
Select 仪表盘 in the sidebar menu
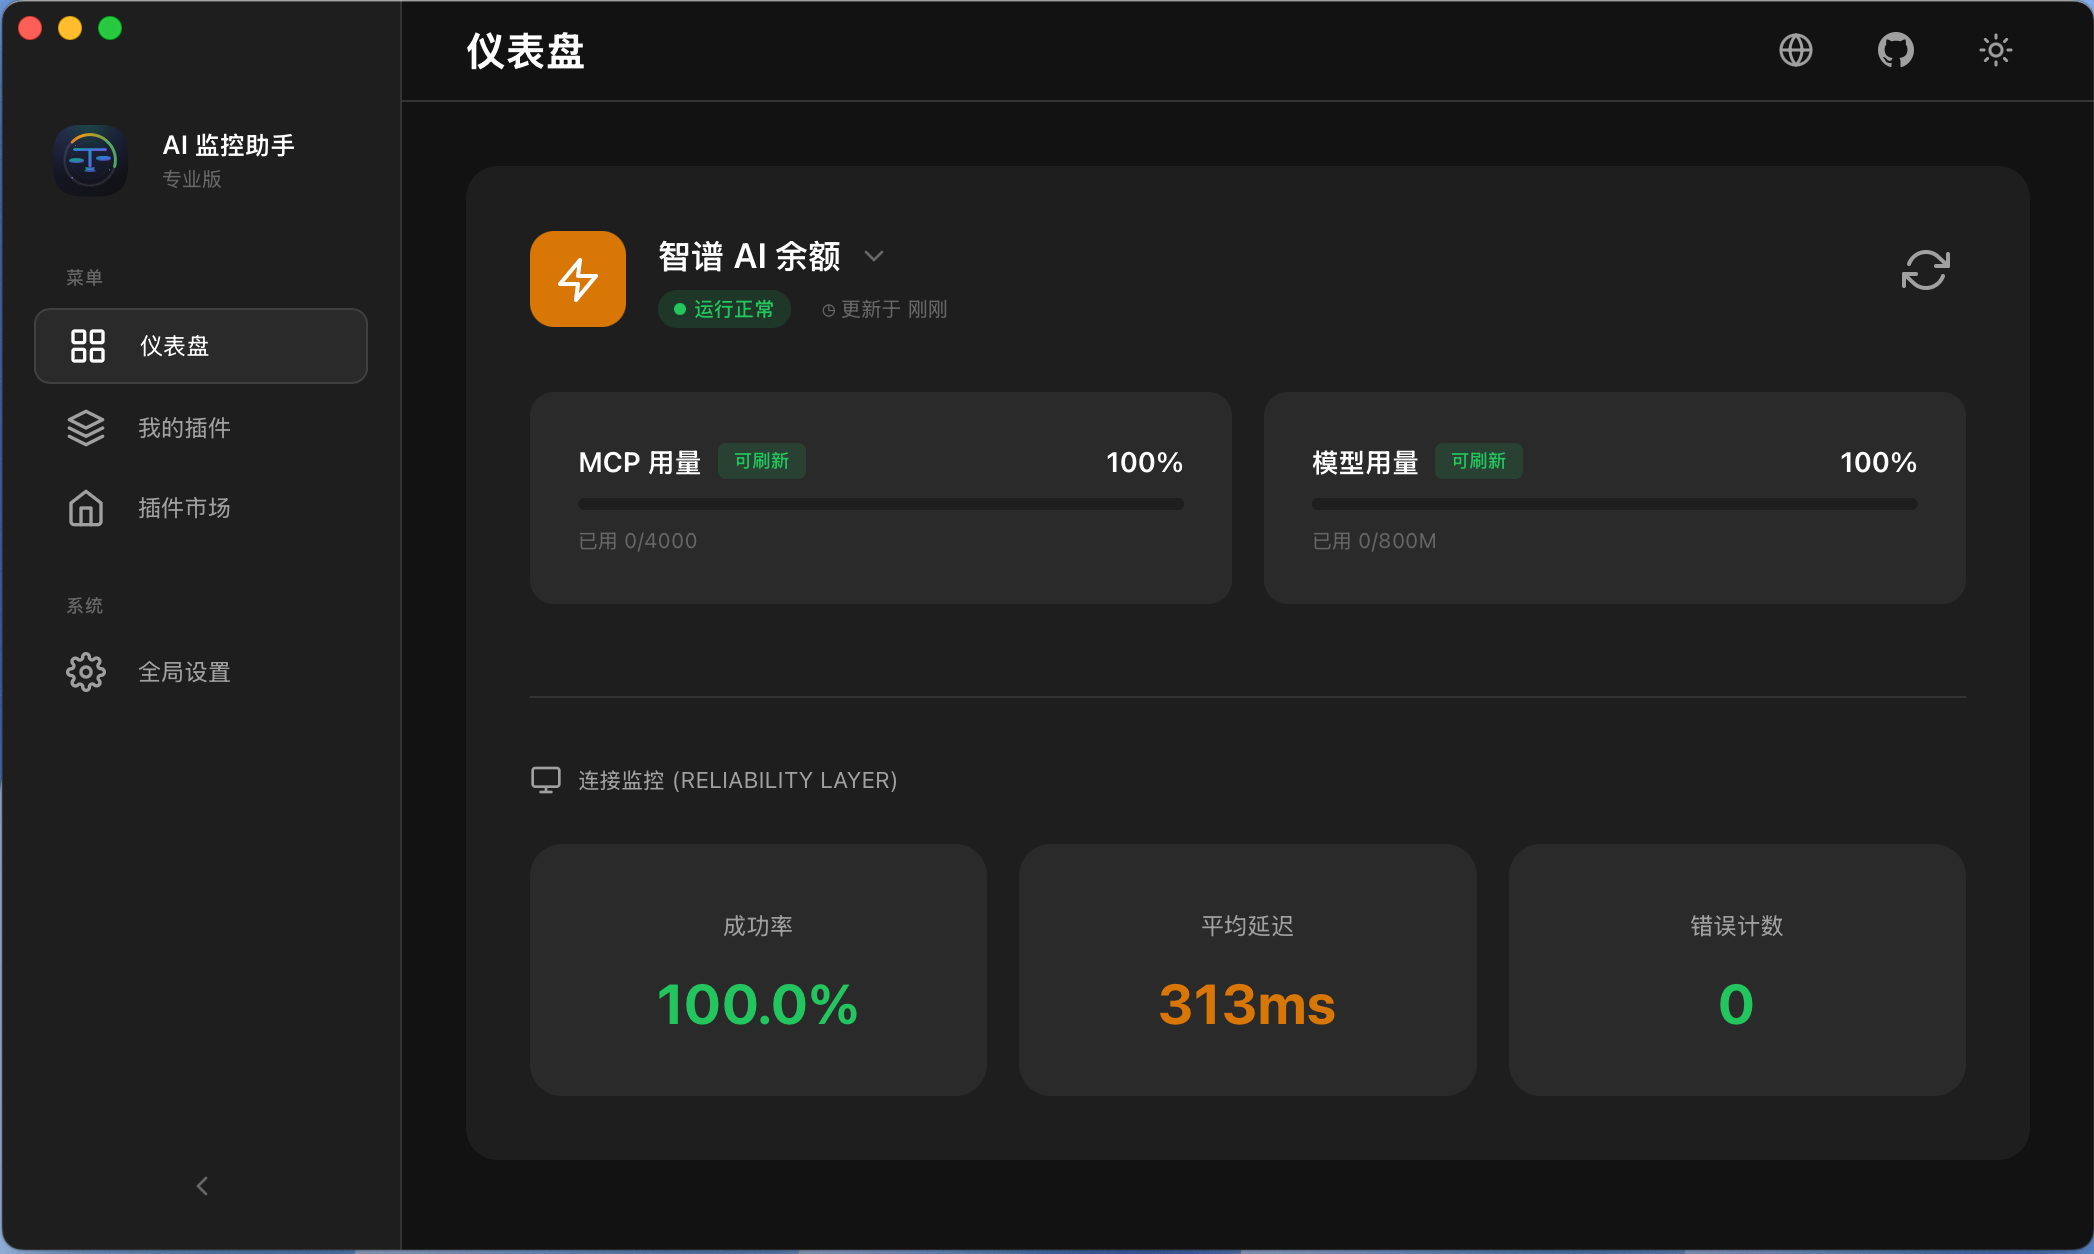201,346
